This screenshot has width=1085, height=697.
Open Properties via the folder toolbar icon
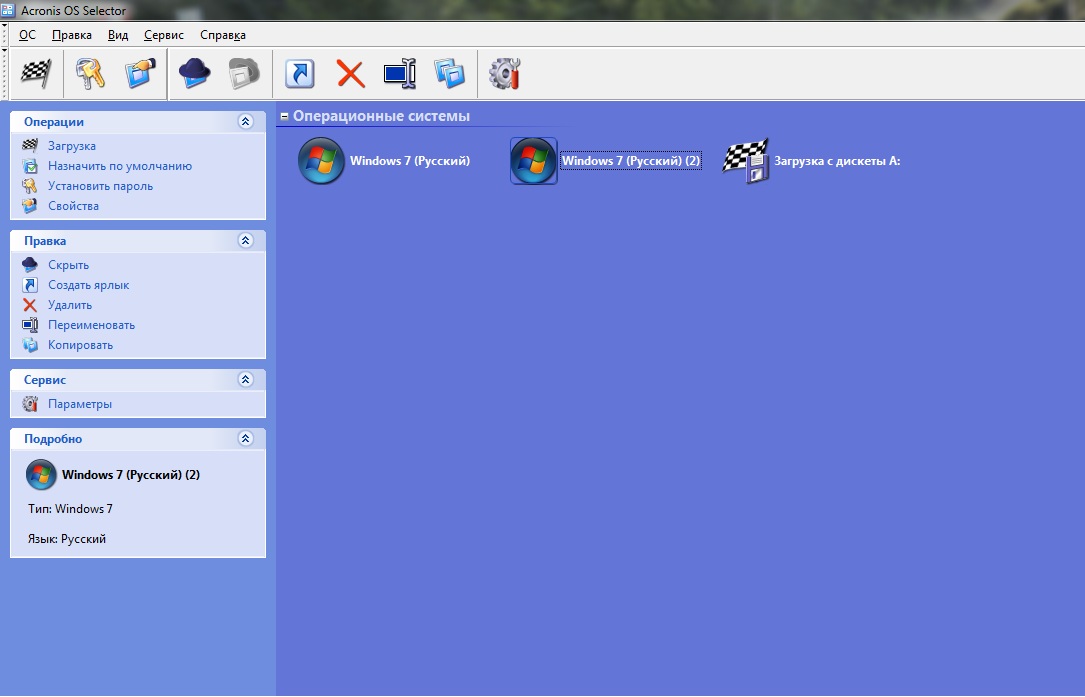click(140, 73)
